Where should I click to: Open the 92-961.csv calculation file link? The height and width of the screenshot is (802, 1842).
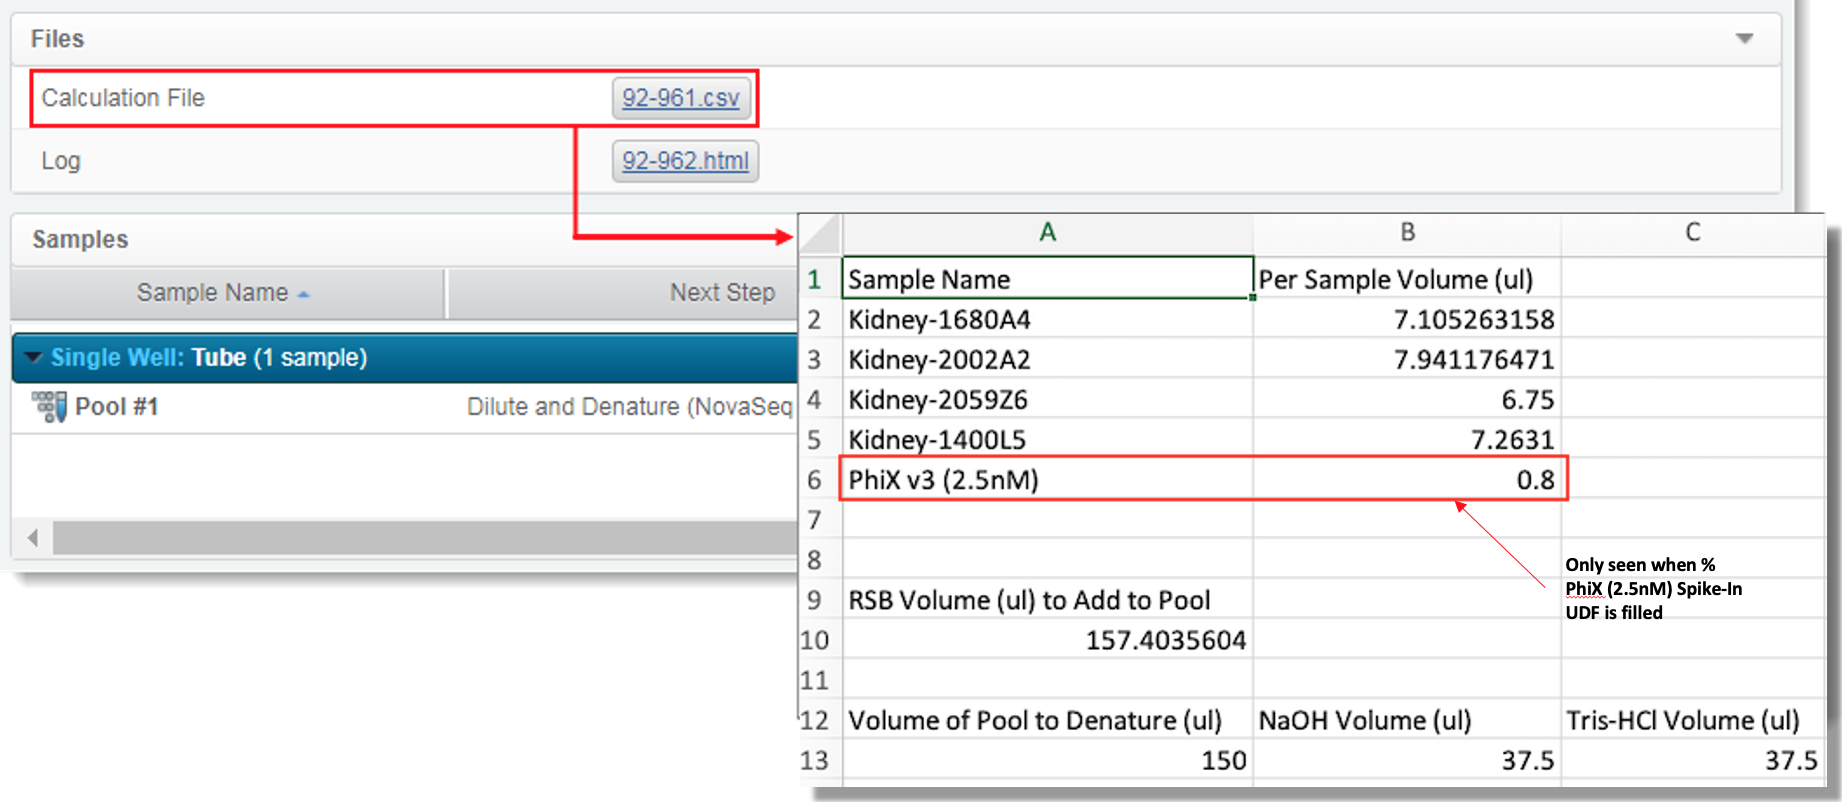pyautogui.click(x=681, y=98)
